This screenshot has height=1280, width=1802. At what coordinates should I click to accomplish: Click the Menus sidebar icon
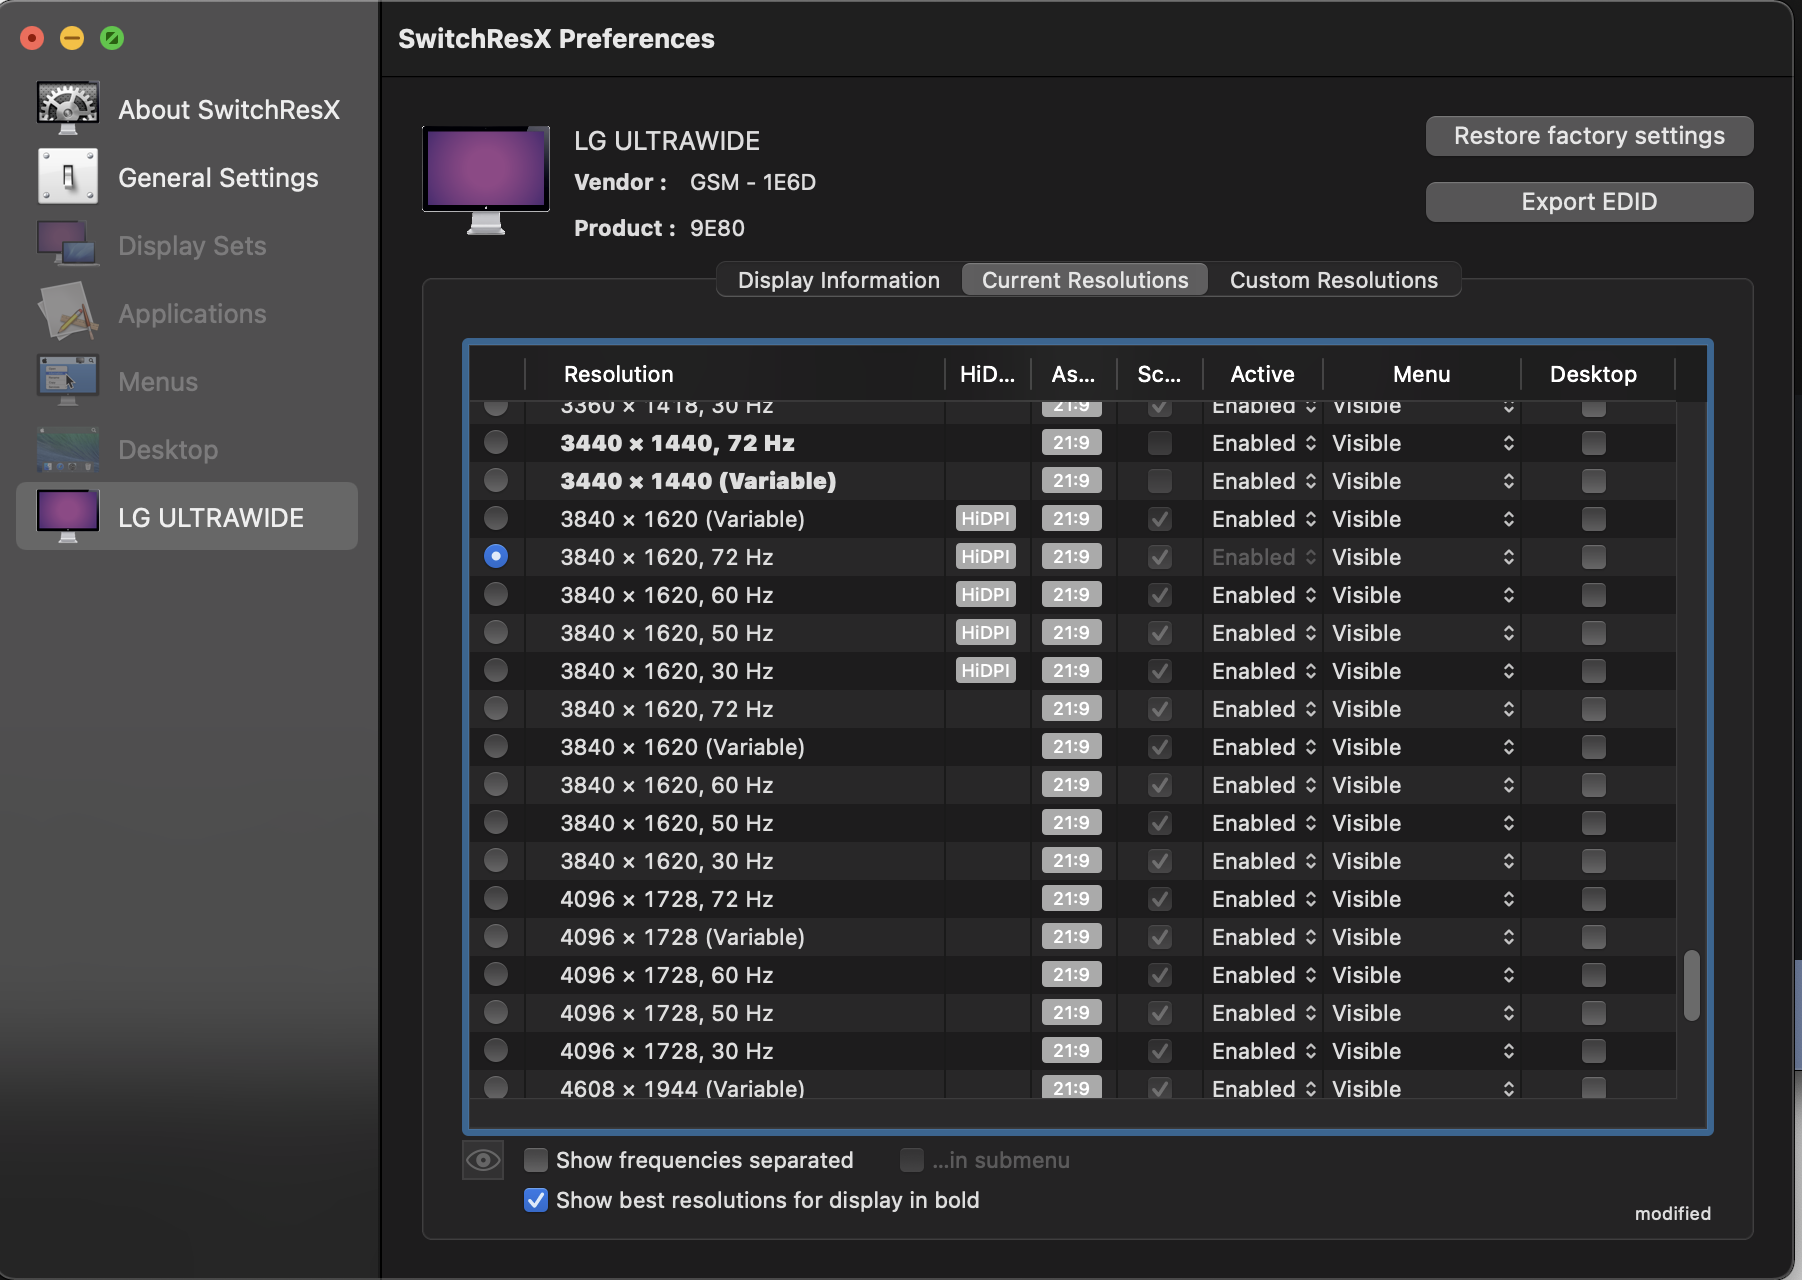[x=67, y=381]
